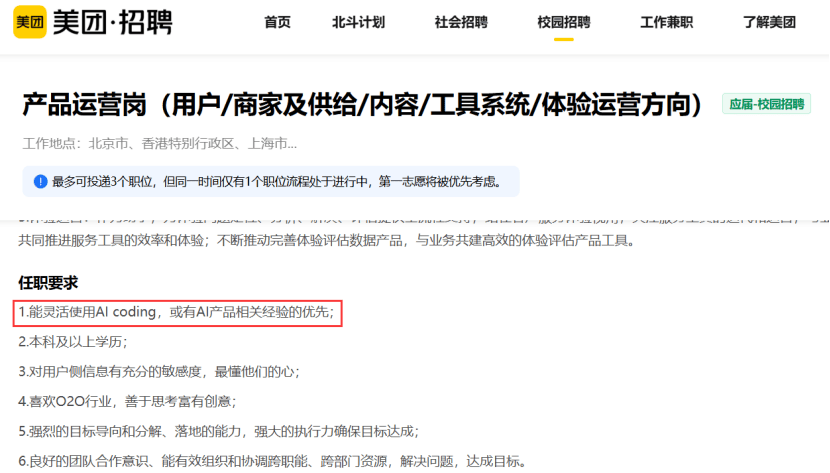The image size is (830, 473).
Task: Click the job title 产品运营岗 heading
Action: tap(362, 104)
